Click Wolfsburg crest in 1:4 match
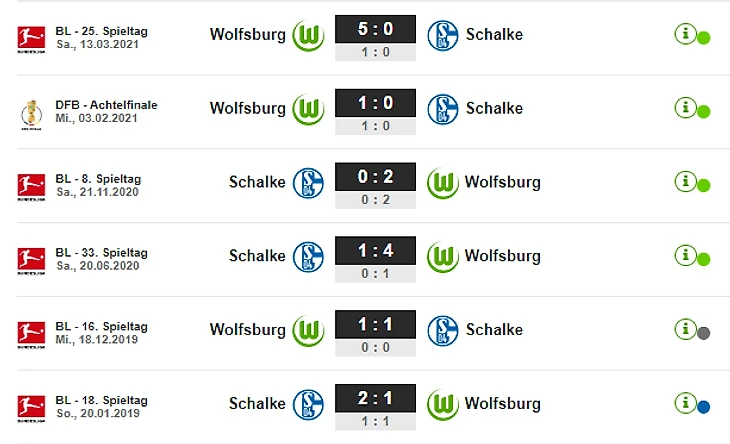 point(443,257)
